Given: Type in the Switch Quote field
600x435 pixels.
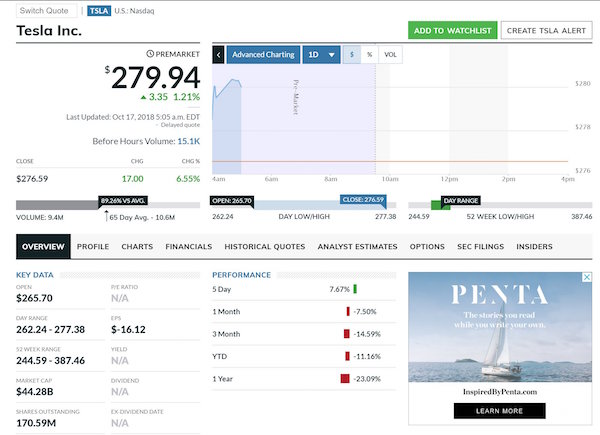Looking at the screenshot, I should tap(45, 11).
